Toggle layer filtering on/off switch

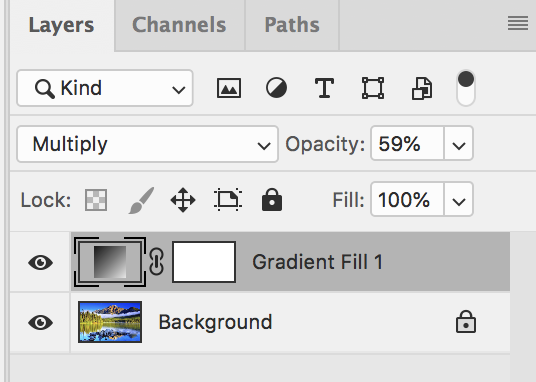[x=466, y=88]
